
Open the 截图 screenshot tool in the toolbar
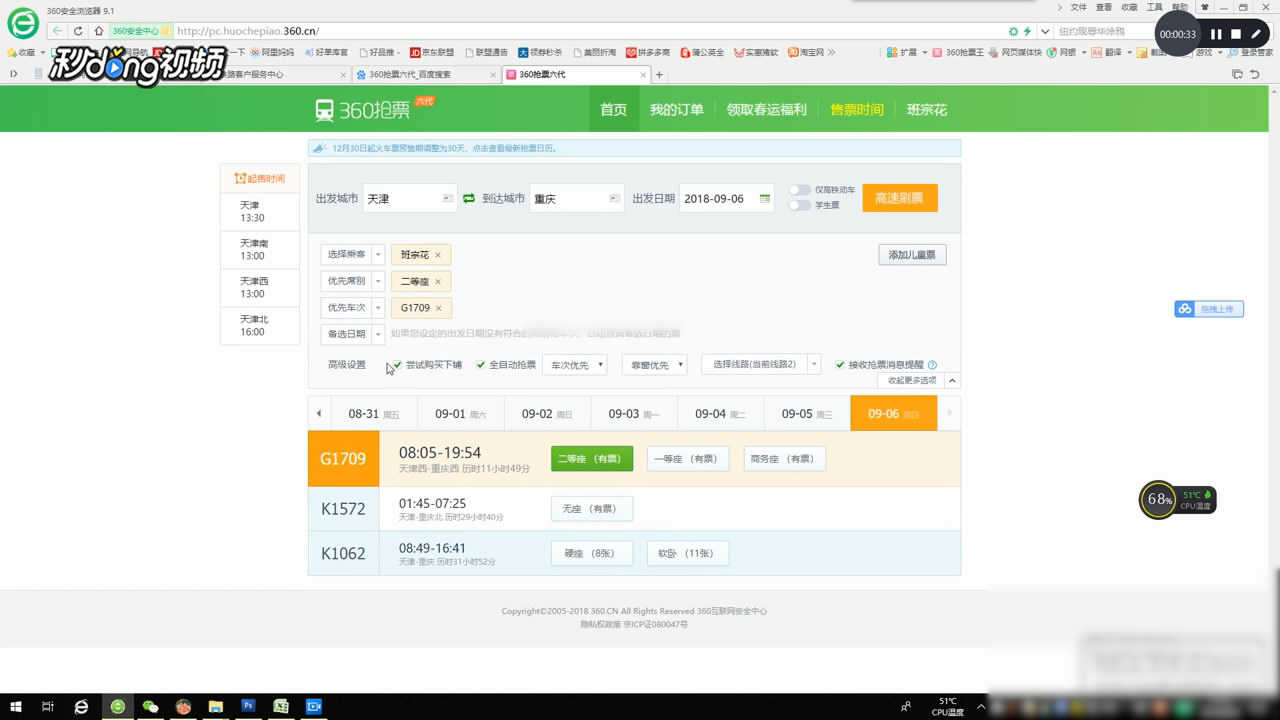1142,52
